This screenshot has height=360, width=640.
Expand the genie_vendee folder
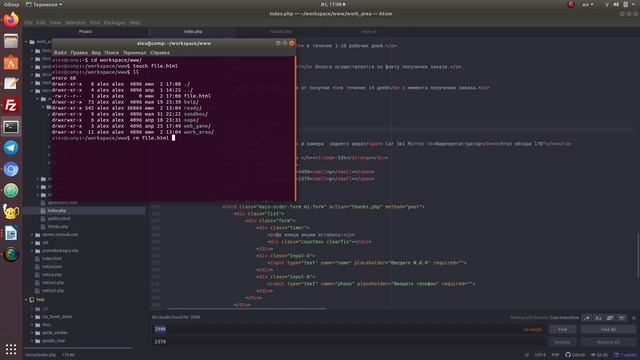(x=33, y=333)
